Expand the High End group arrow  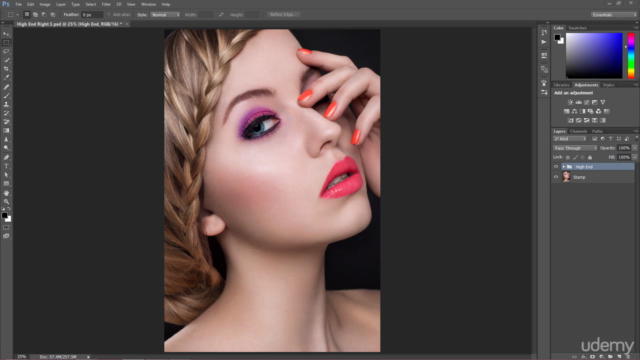tap(564, 167)
